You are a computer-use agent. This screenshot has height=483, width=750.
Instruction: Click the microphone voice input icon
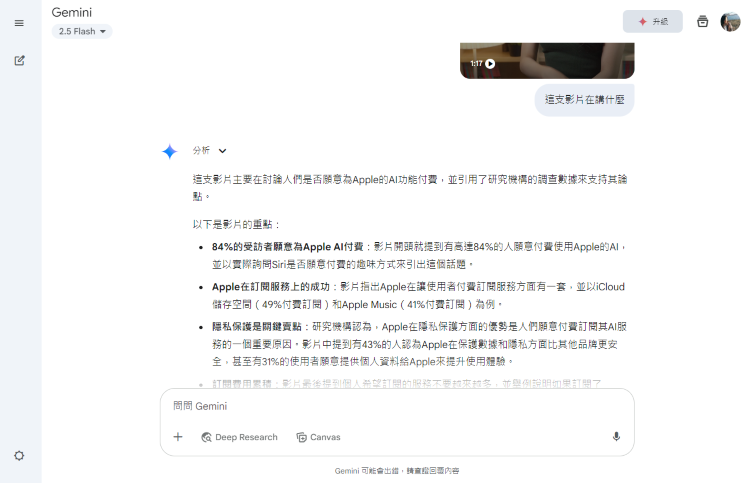click(616, 437)
